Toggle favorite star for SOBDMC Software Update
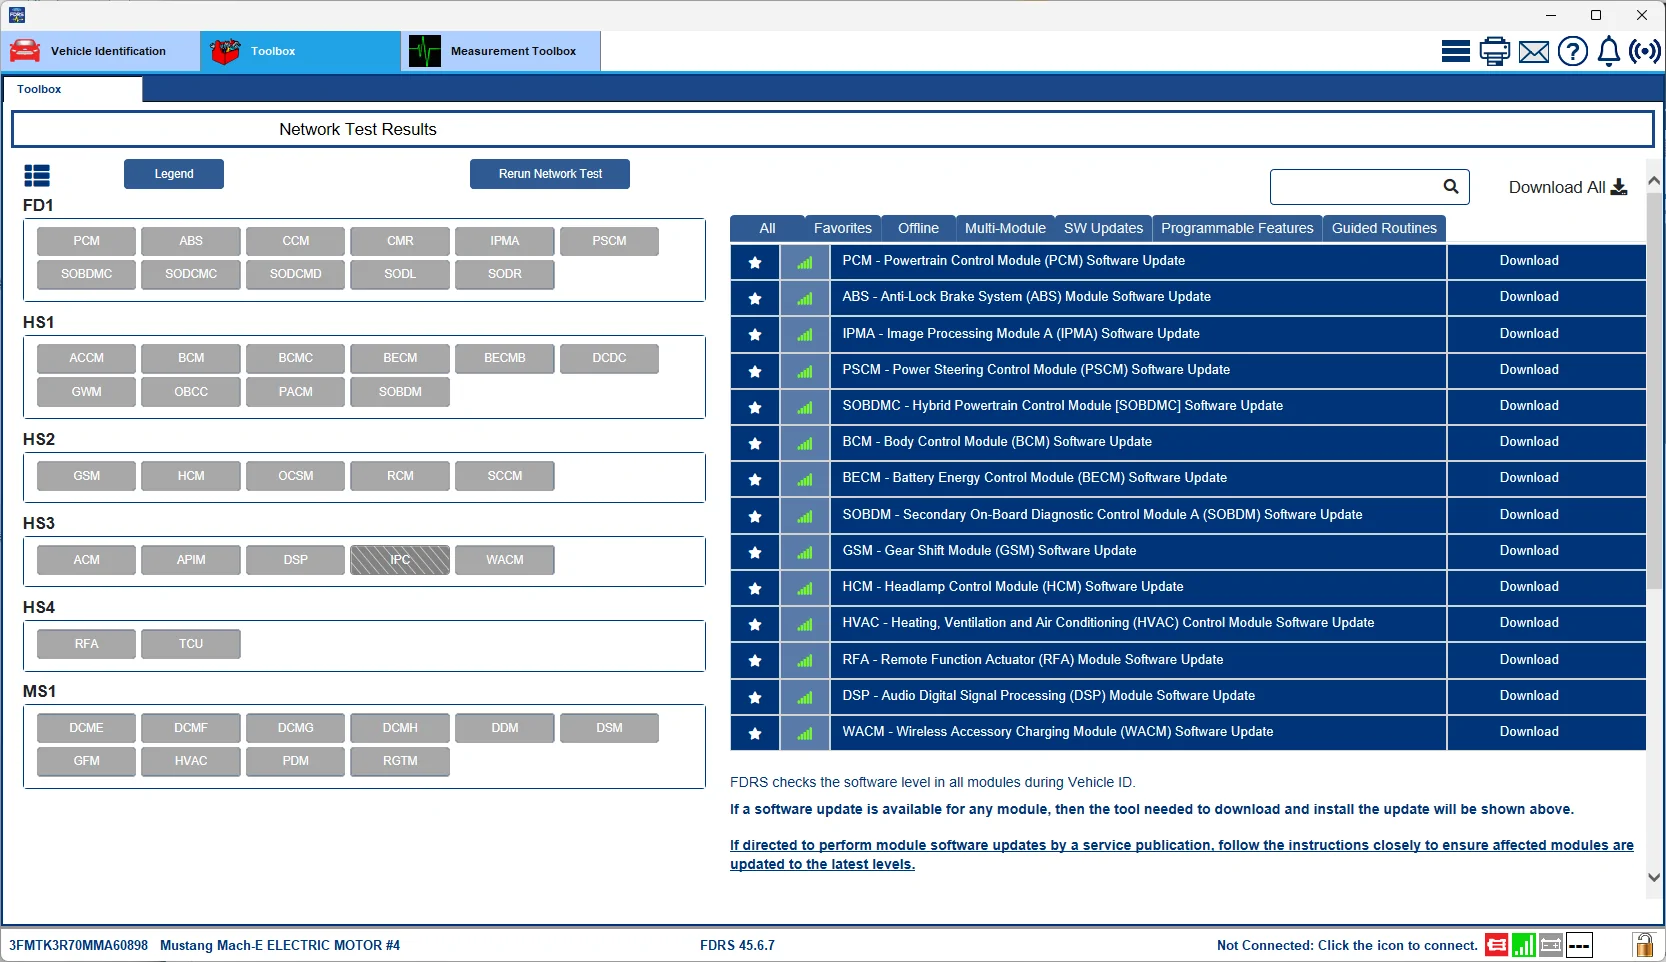The height and width of the screenshot is (962, 1666). coord(755,407)
